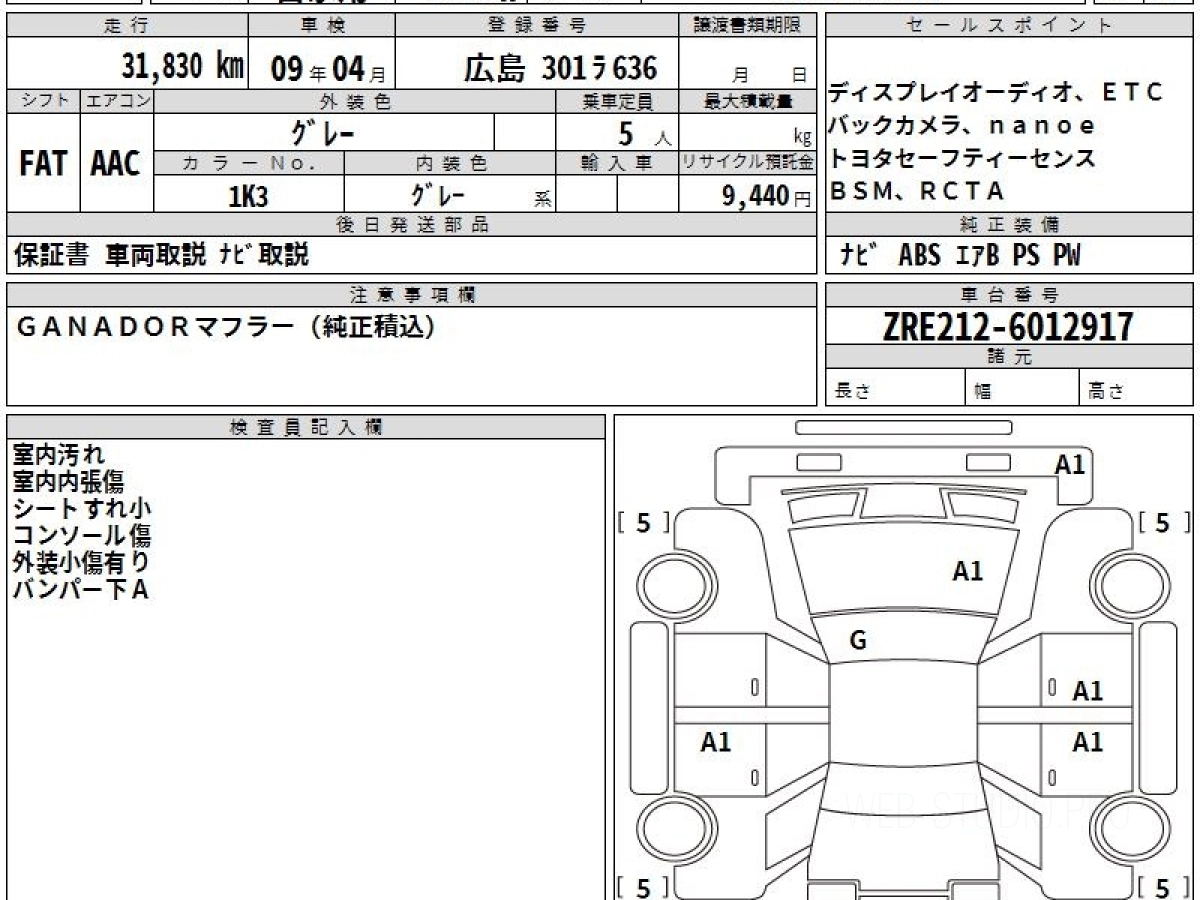This screenshot has width=1200, height=900.
Task: Select the 'A1' mark on the left-side door
Action: [x=716, y=742]
